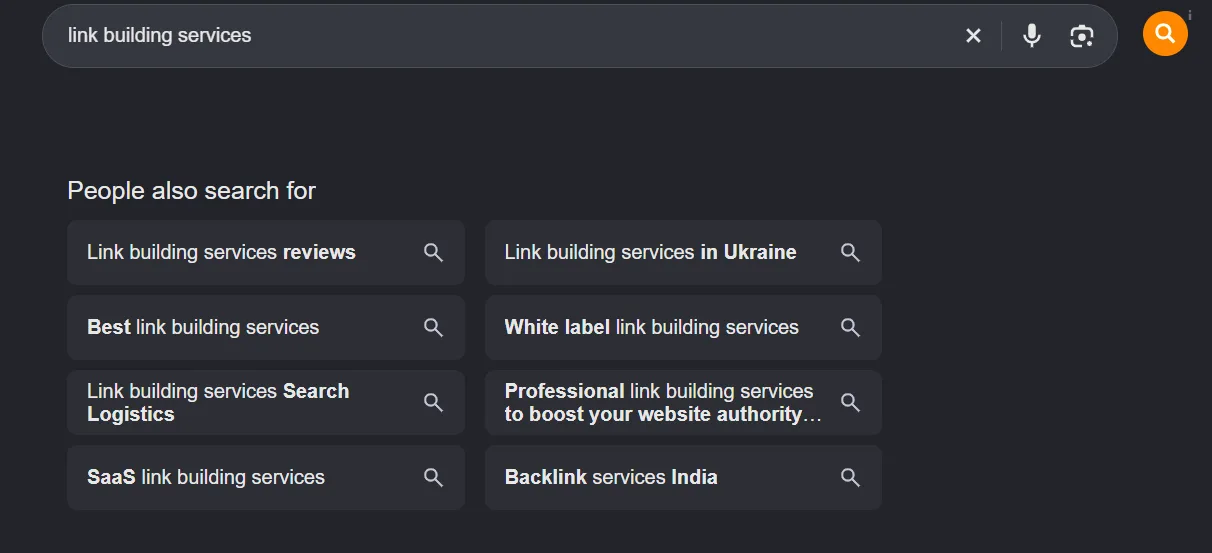Open search by image with the camera icon
1212x553 pixels.
coord(1081,36)
